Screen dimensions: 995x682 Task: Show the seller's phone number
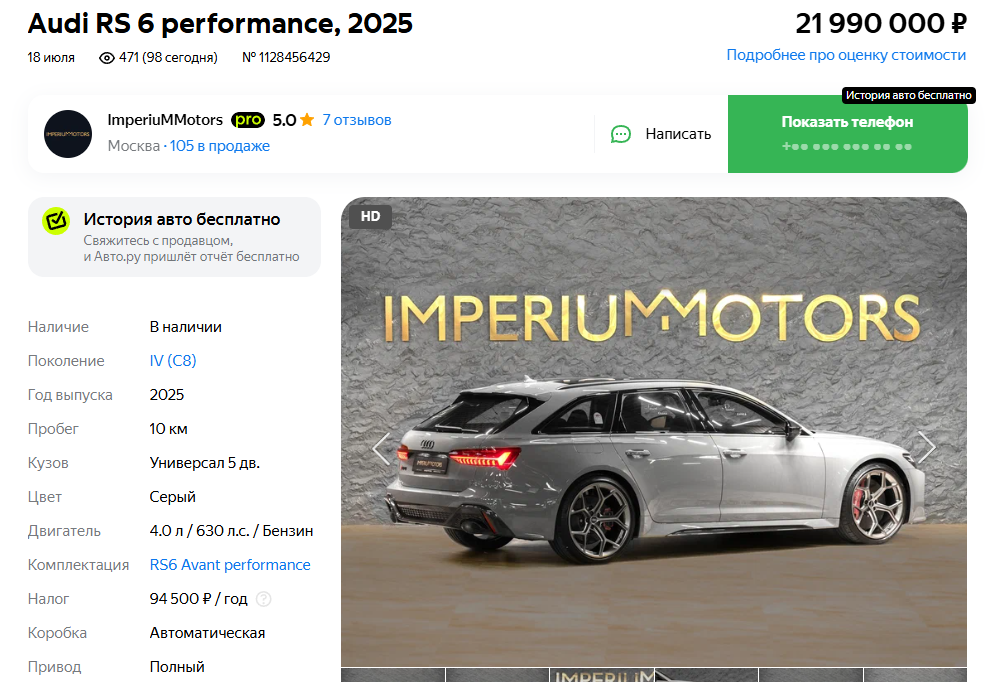click(x=848, y=134)
